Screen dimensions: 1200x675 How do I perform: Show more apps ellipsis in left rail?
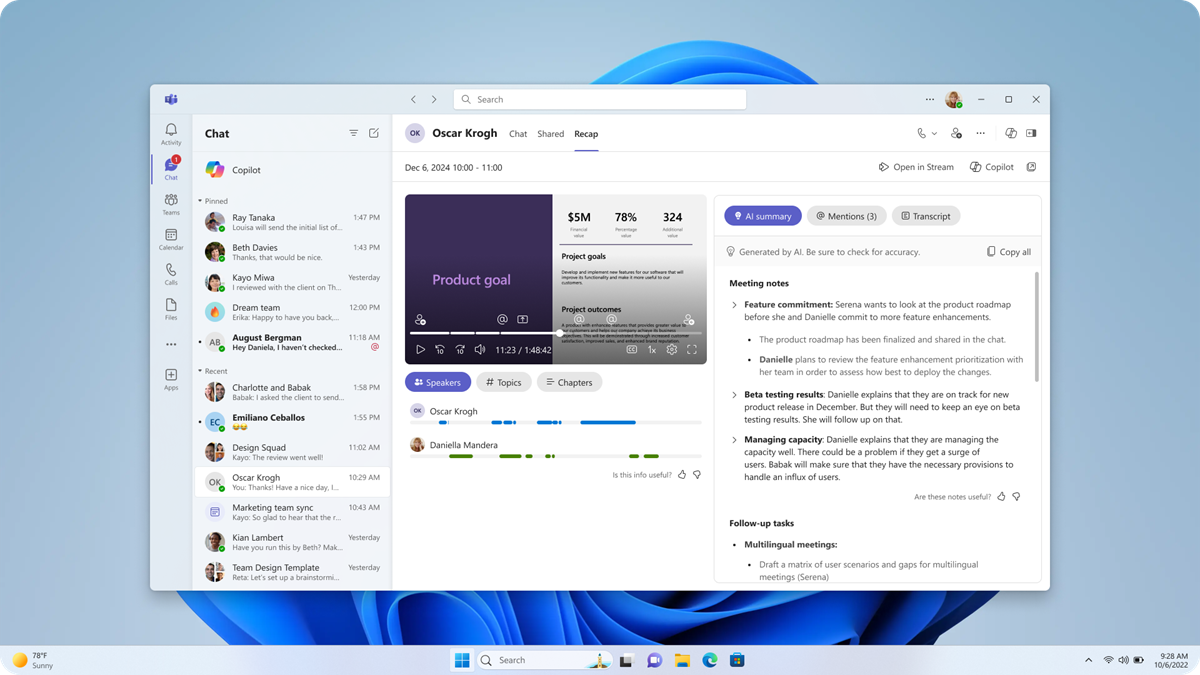(171, 344)
